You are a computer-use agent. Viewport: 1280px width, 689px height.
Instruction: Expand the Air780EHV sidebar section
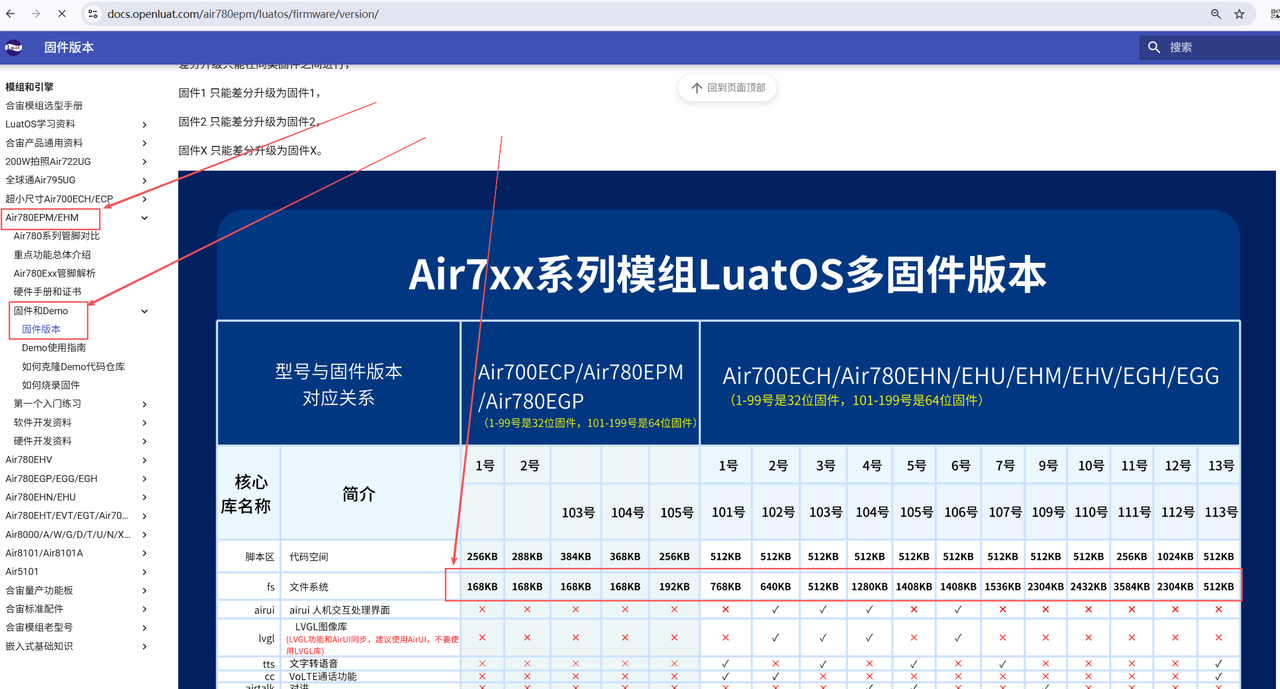(x=145, y=460)
